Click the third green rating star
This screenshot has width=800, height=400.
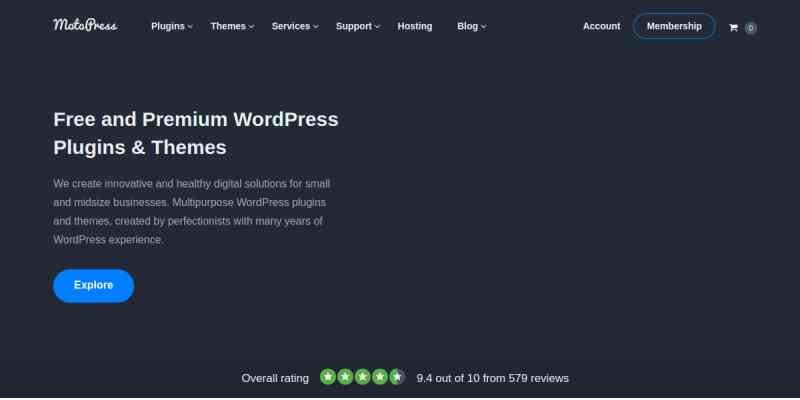pyautogui.click(x=362, y=377)
